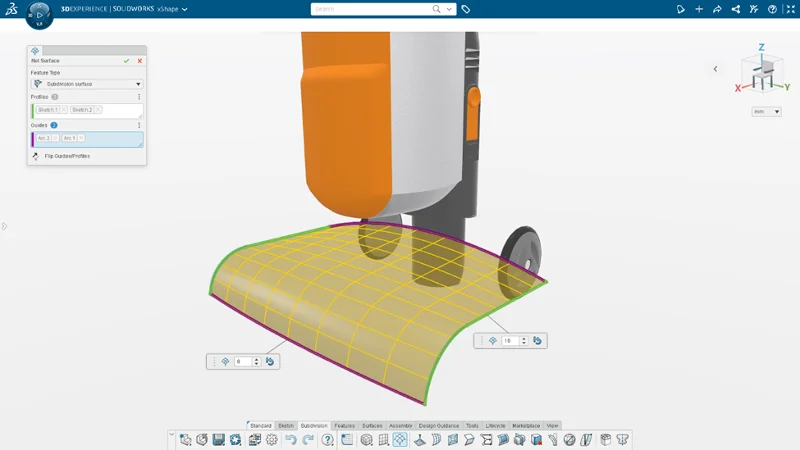Click the Undo arrow in toolbar
Viewport: 800px width, 450px height.
click(x=291, y=439)
